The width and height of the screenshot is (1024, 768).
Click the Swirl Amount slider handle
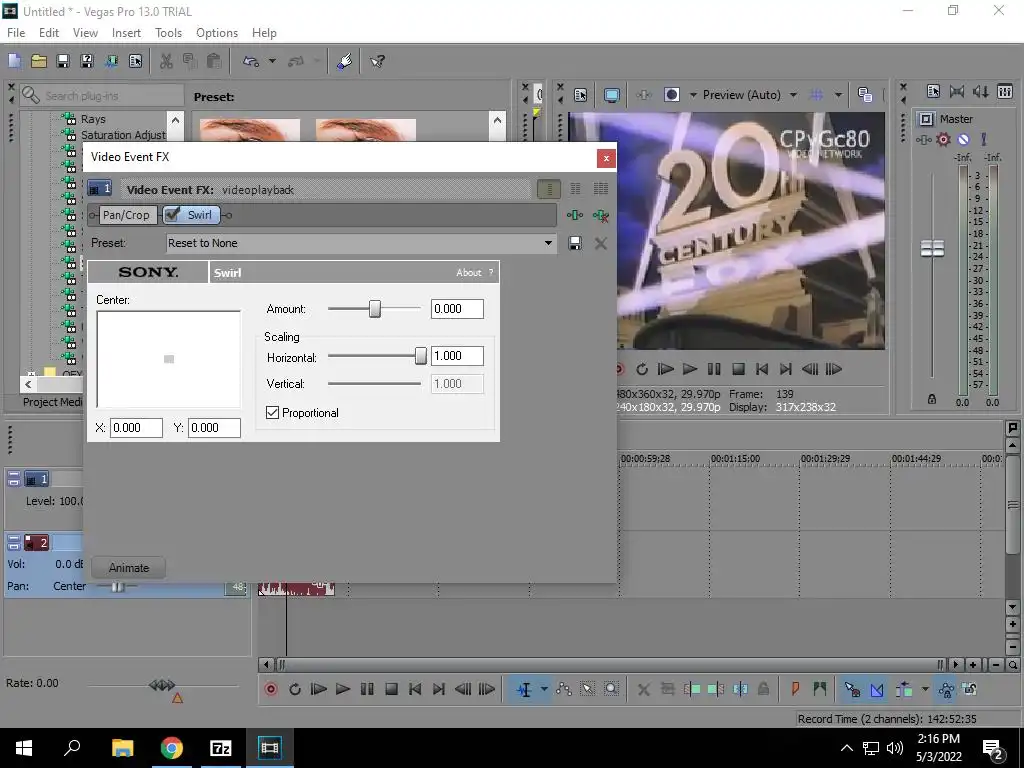tap(375, 309)
